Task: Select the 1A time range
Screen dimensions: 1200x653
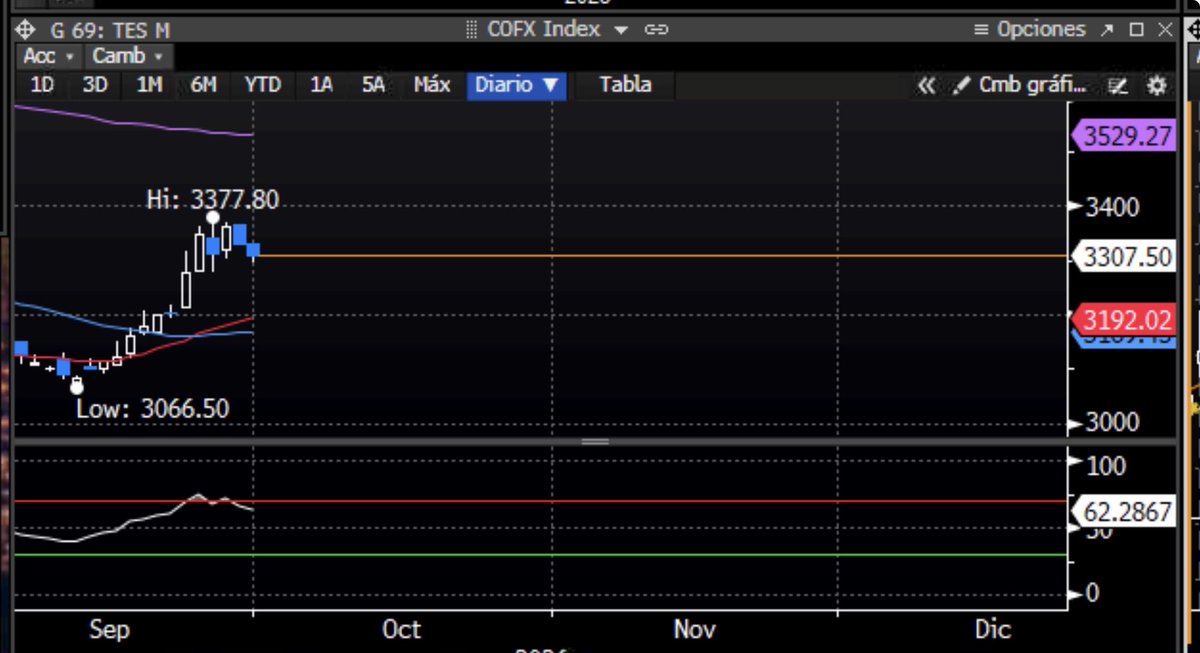Action: coord(321,85)
